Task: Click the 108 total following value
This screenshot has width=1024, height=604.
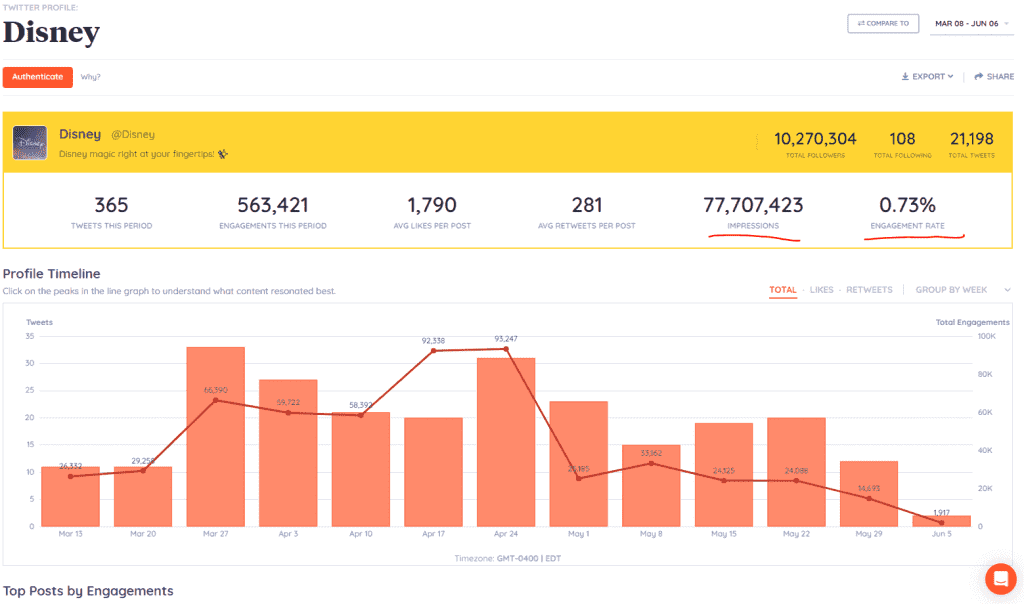Action: 903,139
